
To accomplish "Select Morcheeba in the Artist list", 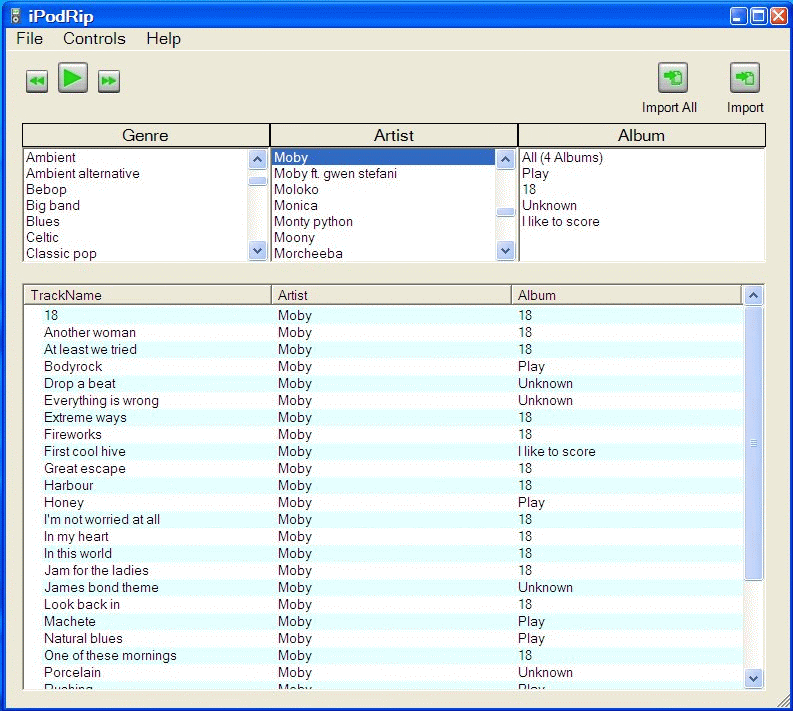I will tap(308, 254).
